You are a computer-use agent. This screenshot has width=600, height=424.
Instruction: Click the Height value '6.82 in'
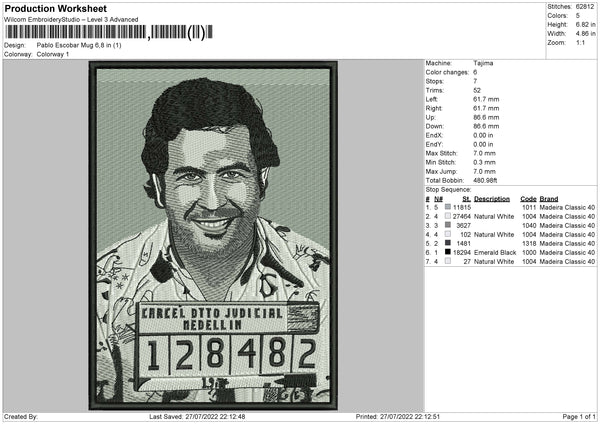pos(585,24)
